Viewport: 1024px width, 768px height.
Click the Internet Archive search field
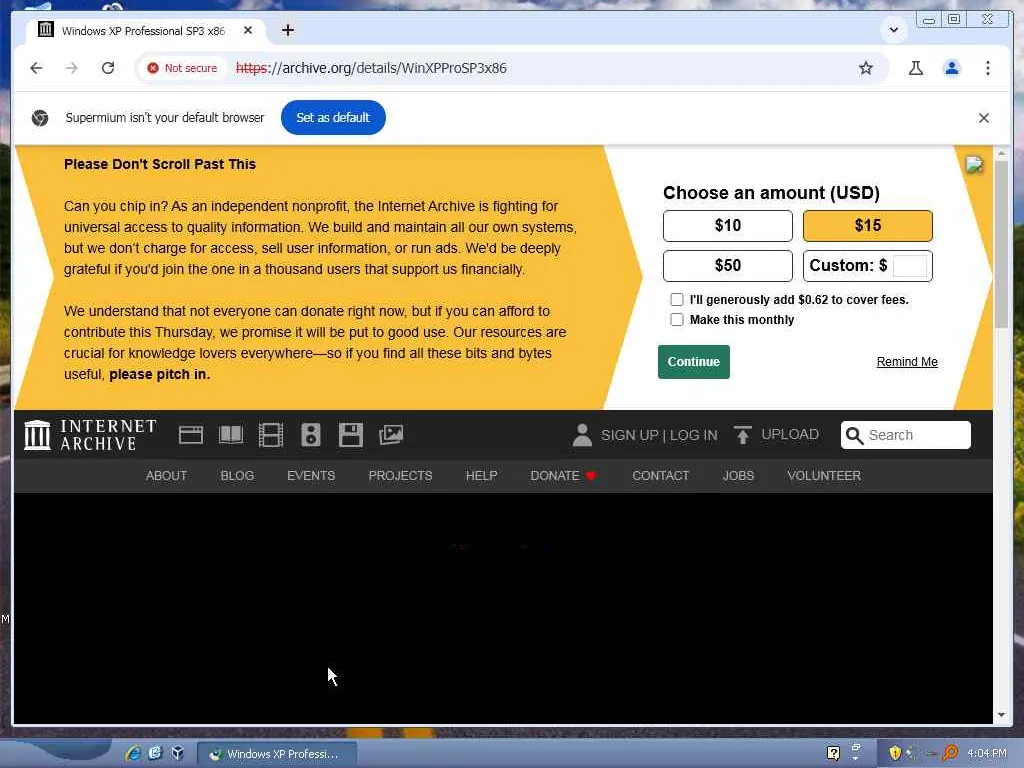point(906,435)
